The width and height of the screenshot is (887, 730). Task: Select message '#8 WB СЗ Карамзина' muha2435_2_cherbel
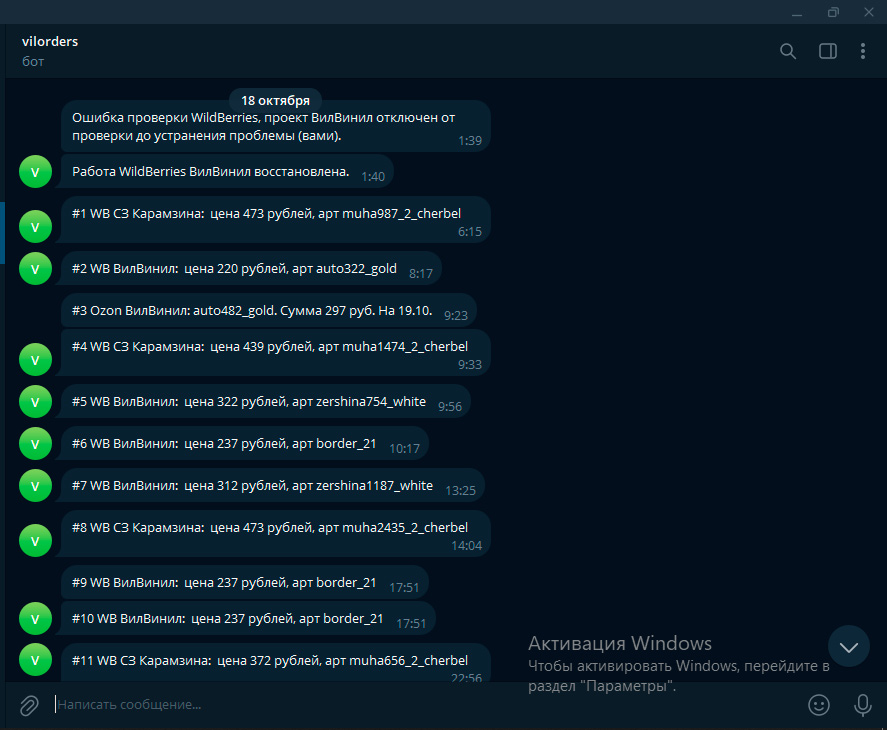[275, 534]
